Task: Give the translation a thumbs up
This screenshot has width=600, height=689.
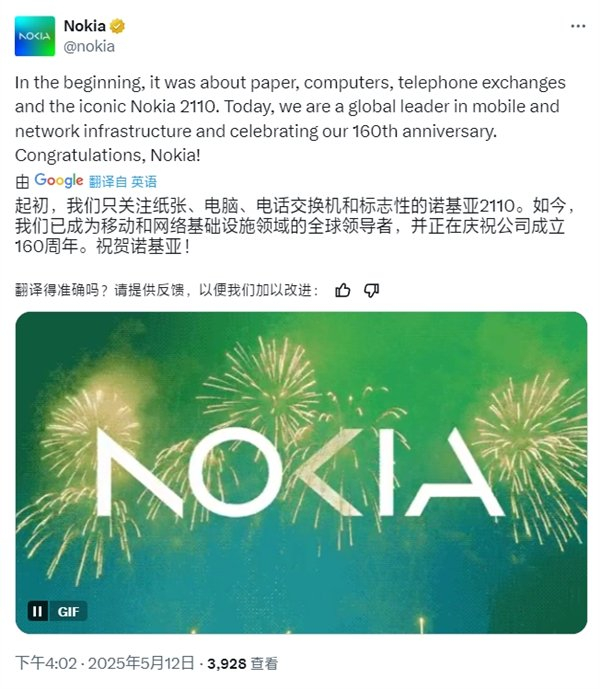Action: point(343,290)
